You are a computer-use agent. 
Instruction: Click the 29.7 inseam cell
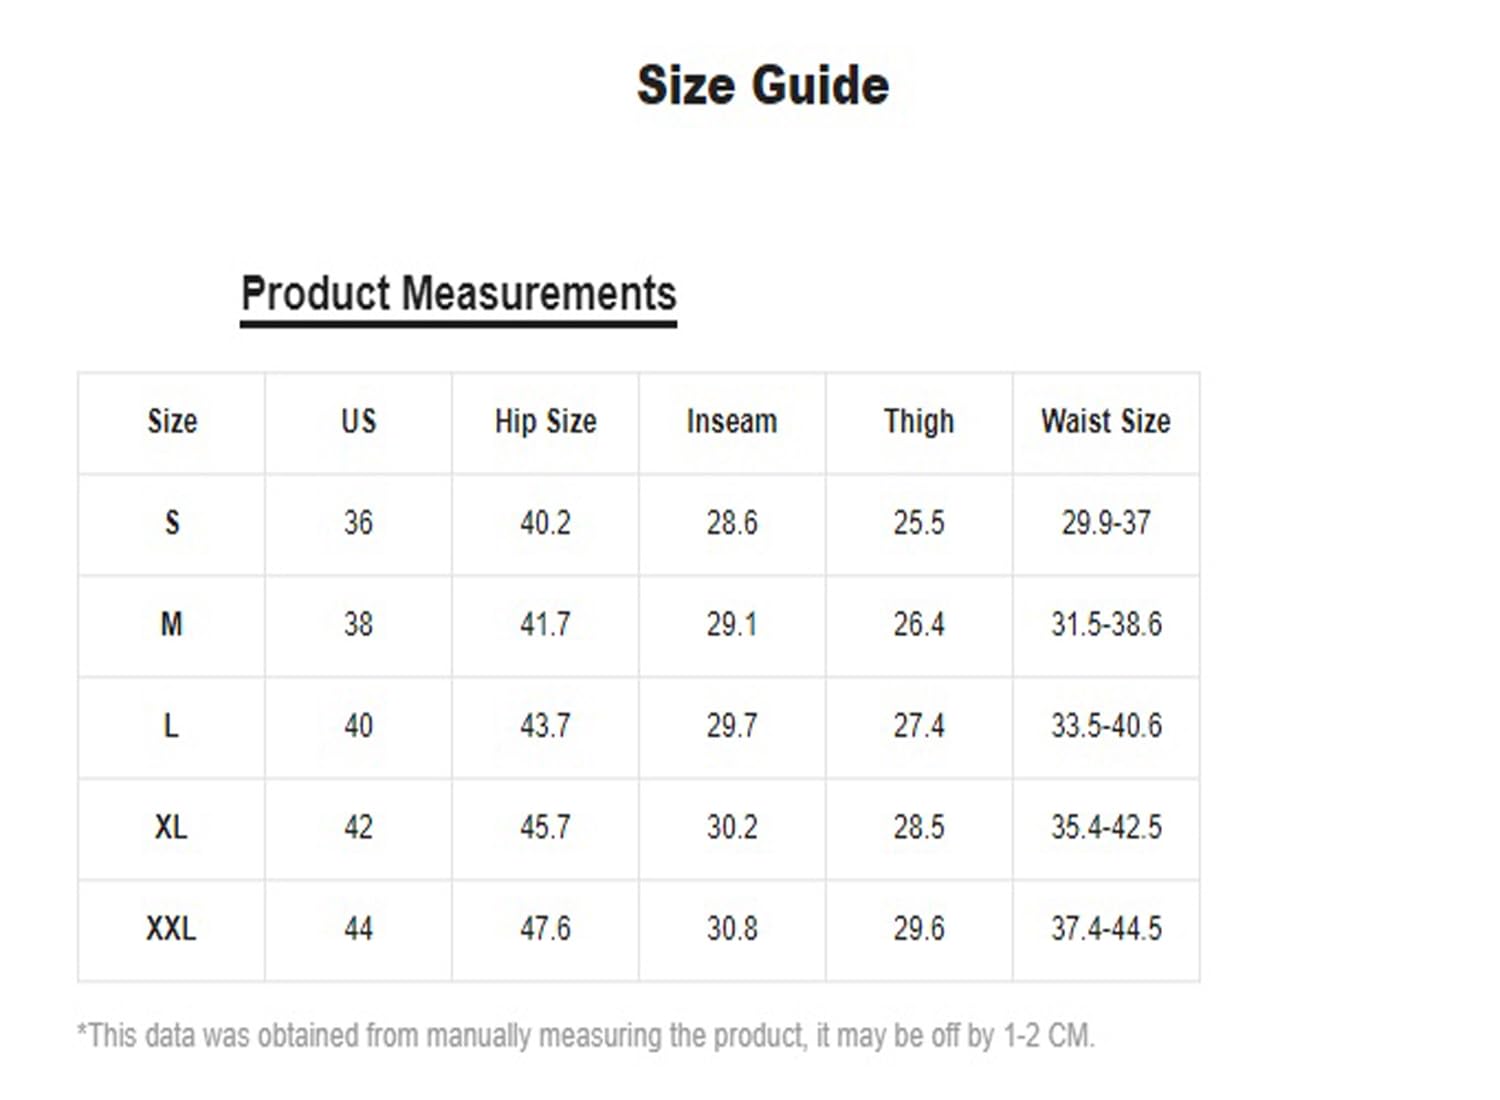click(x=732, y=726)
